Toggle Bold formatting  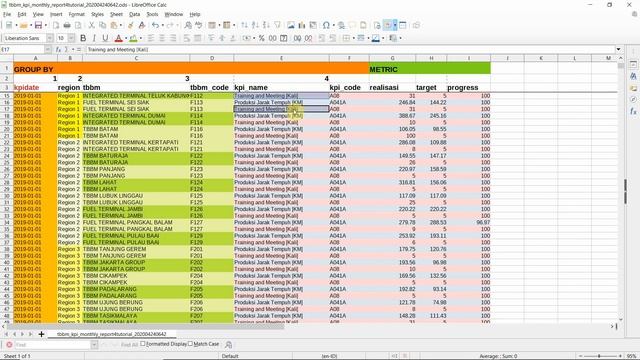83,38
